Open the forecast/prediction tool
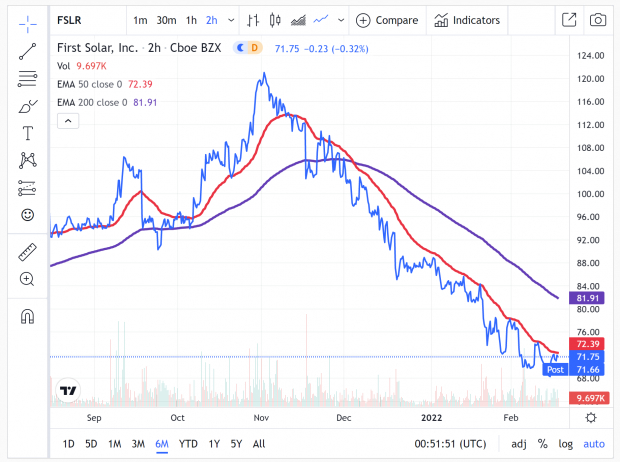 [28, 188]
